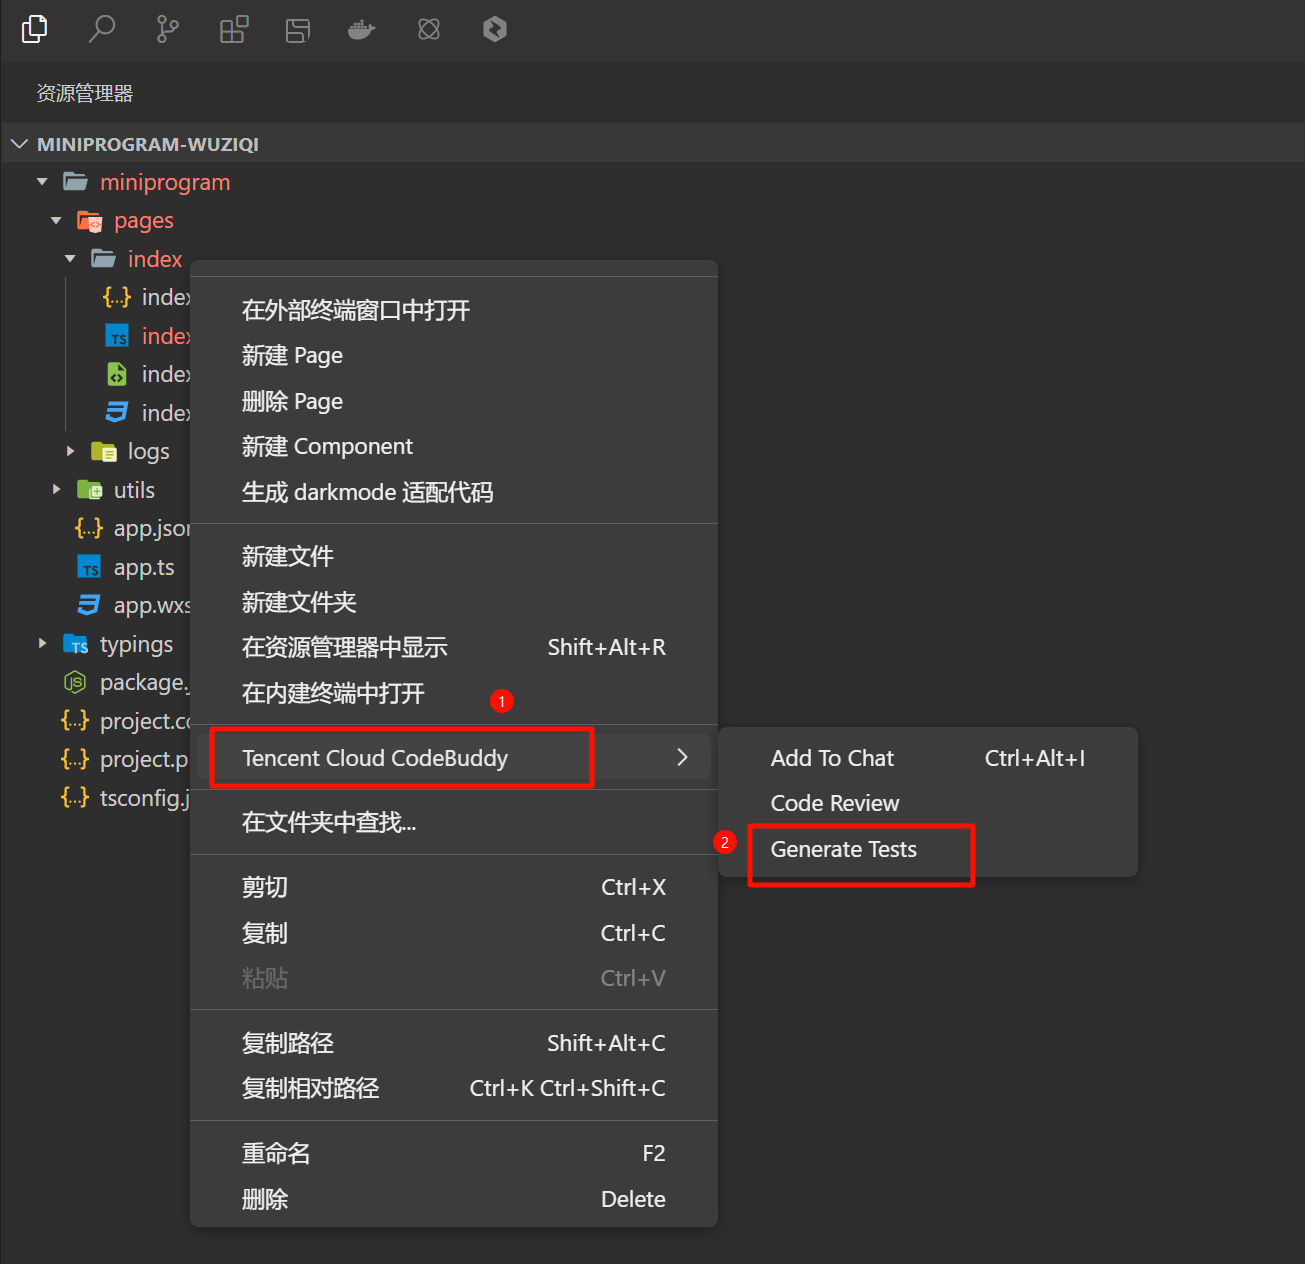Click the Node.js icon beside the package file

click(x=75, y=682)
